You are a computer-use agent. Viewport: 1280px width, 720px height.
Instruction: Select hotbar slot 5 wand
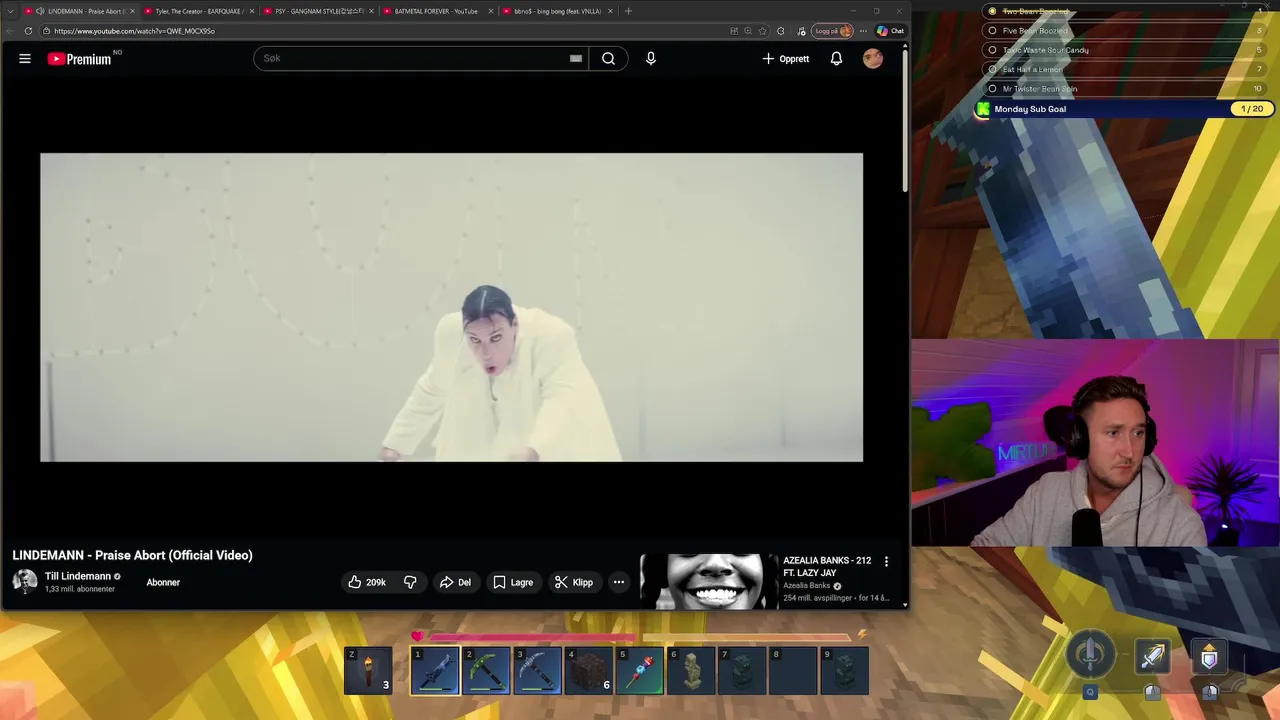pyautogui.click(x=640, y=671)
